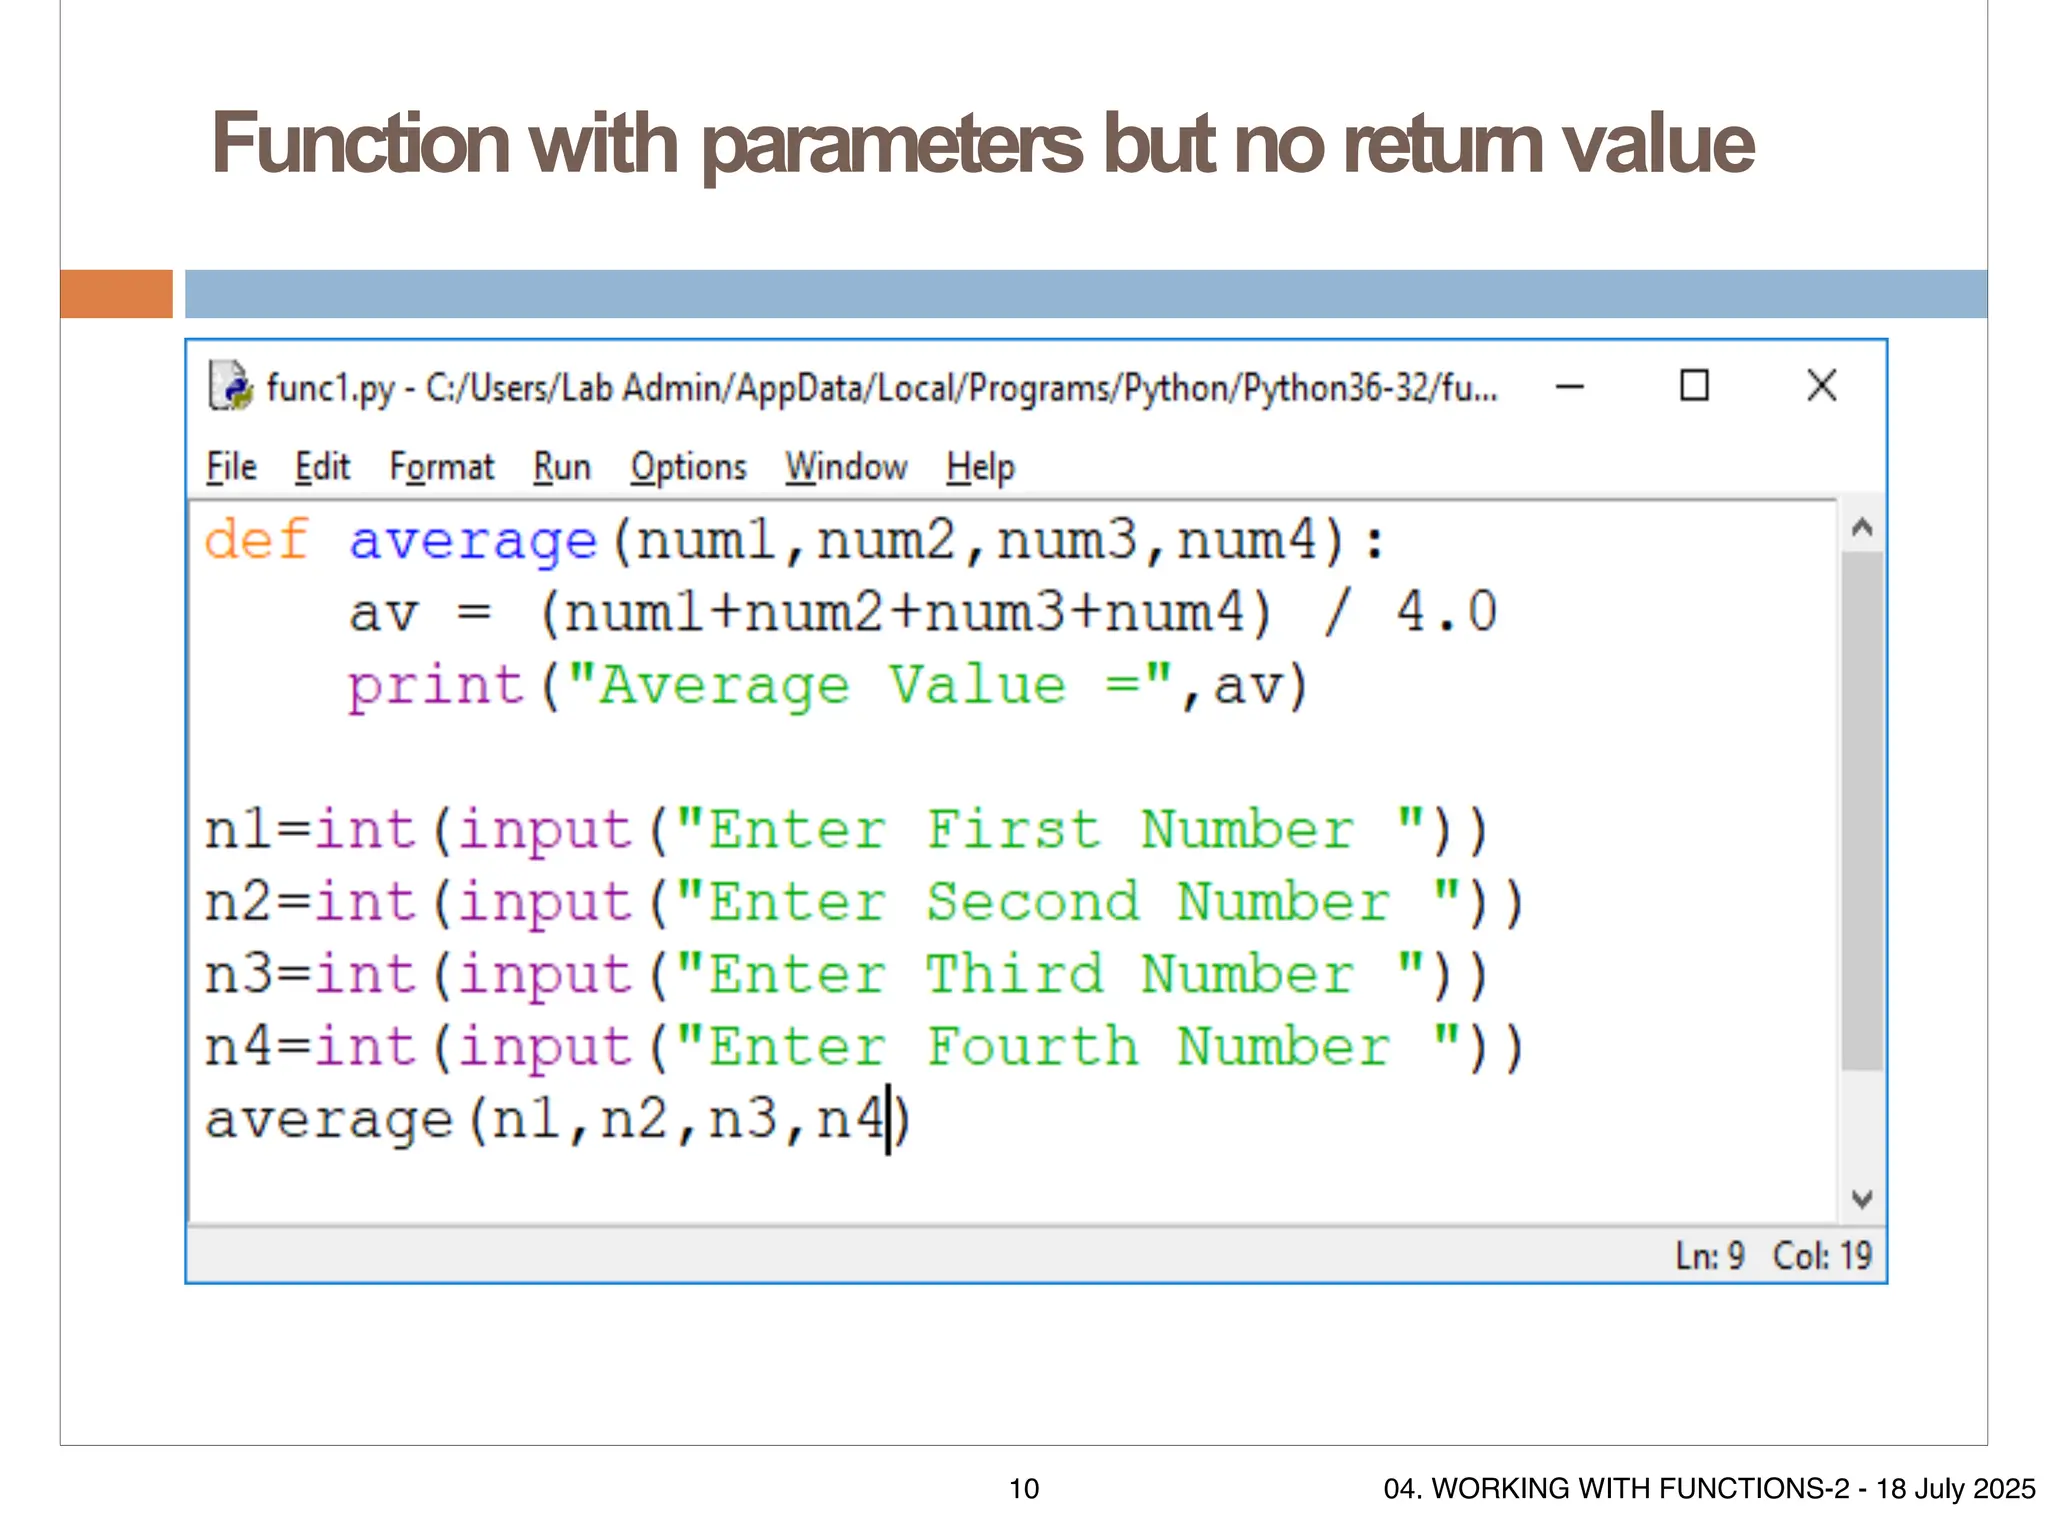Close the func1.py editor window
Screen dimensions: 2048x1536
1822,385
